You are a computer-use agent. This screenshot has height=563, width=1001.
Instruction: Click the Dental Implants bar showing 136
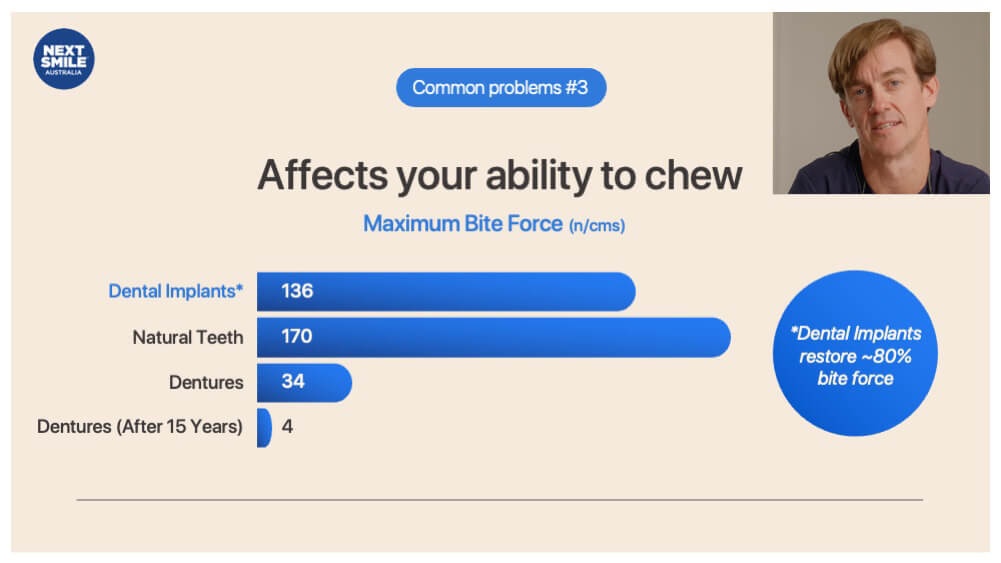[x=446, y=292]
